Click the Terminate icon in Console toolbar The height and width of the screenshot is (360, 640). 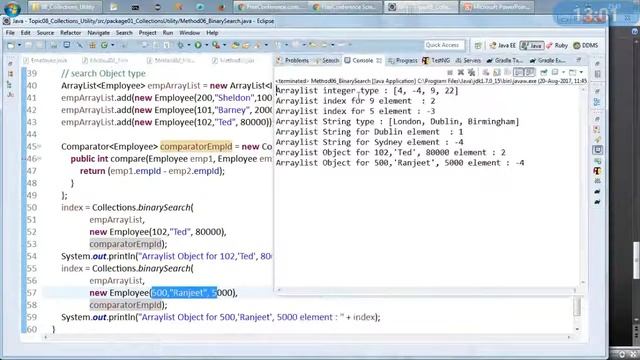(x=450, y=72)
